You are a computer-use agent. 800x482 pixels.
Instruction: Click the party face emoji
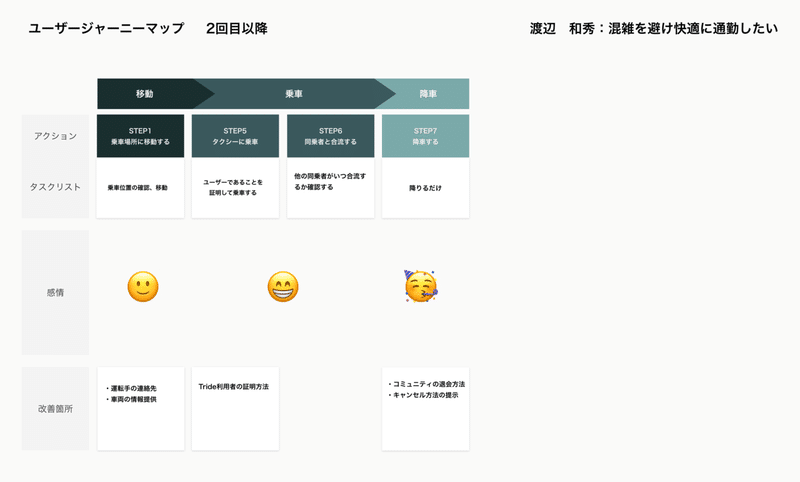[421, 286]
